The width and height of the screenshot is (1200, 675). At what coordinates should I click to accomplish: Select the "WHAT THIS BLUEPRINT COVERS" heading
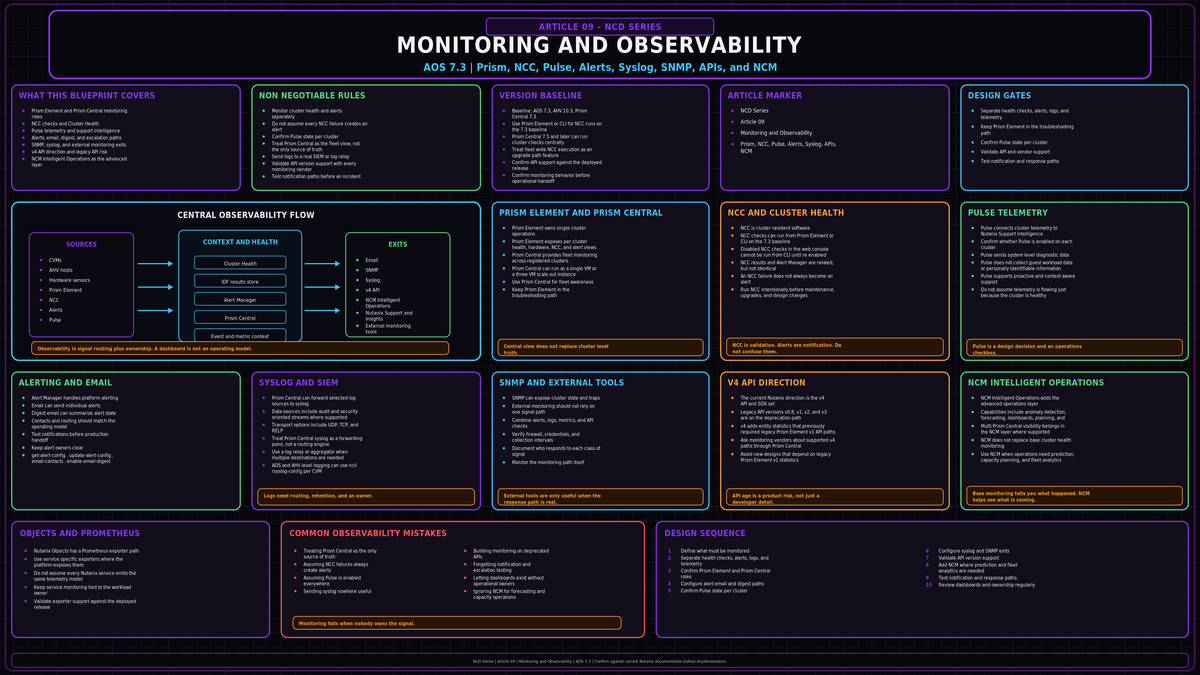(87, 96)
